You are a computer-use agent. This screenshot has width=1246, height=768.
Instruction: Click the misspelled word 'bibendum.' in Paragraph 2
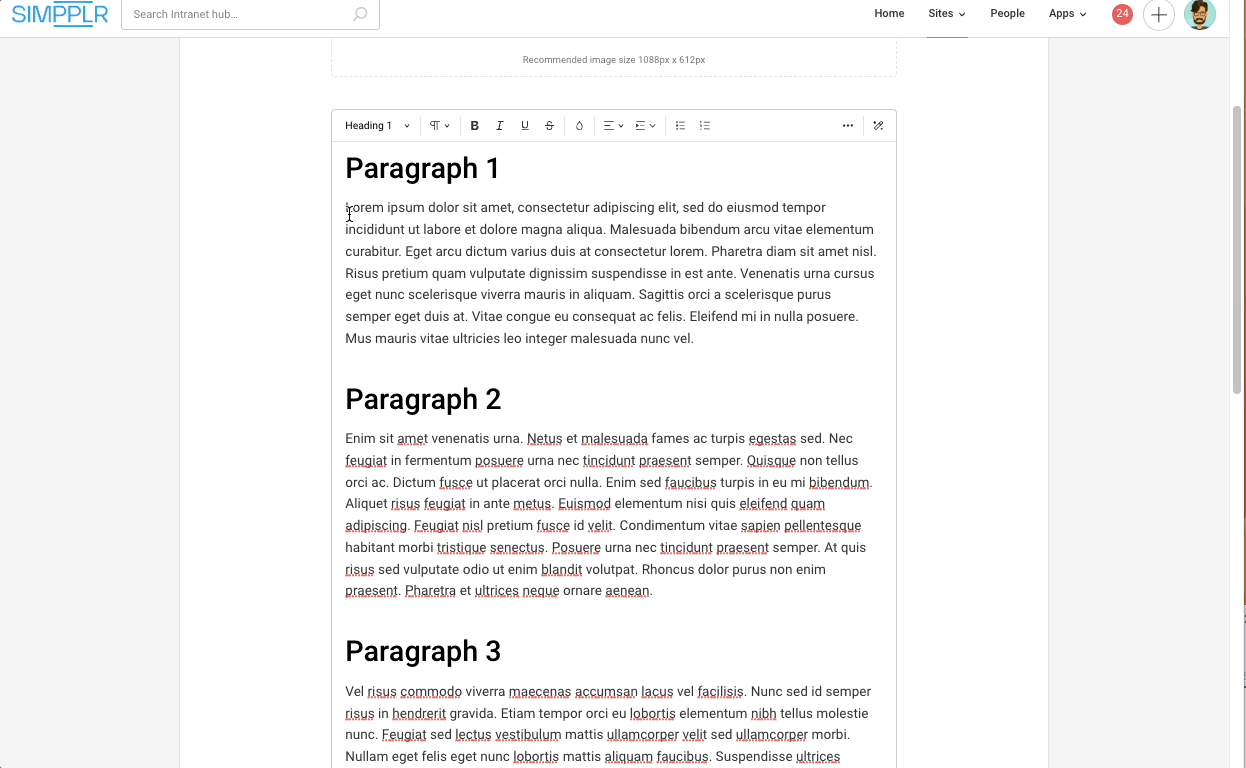840,483
